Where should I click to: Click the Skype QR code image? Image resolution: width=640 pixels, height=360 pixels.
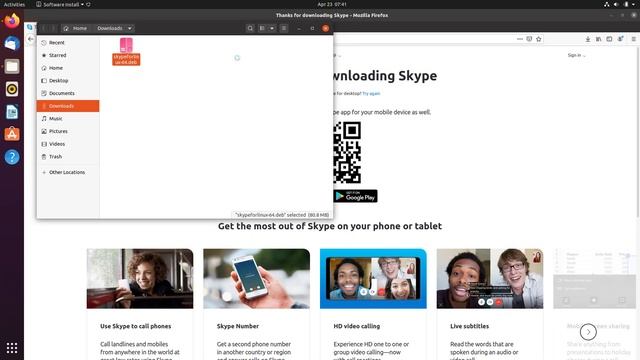[347, 152]
